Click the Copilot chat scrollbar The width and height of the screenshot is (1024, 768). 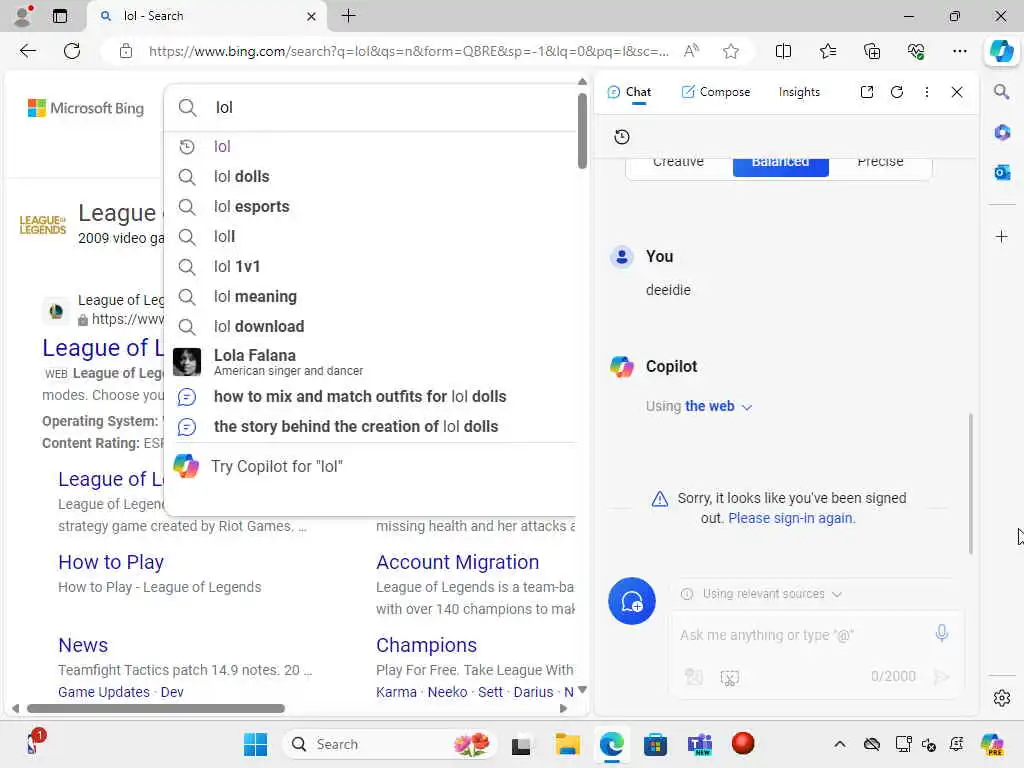[970, 484]
